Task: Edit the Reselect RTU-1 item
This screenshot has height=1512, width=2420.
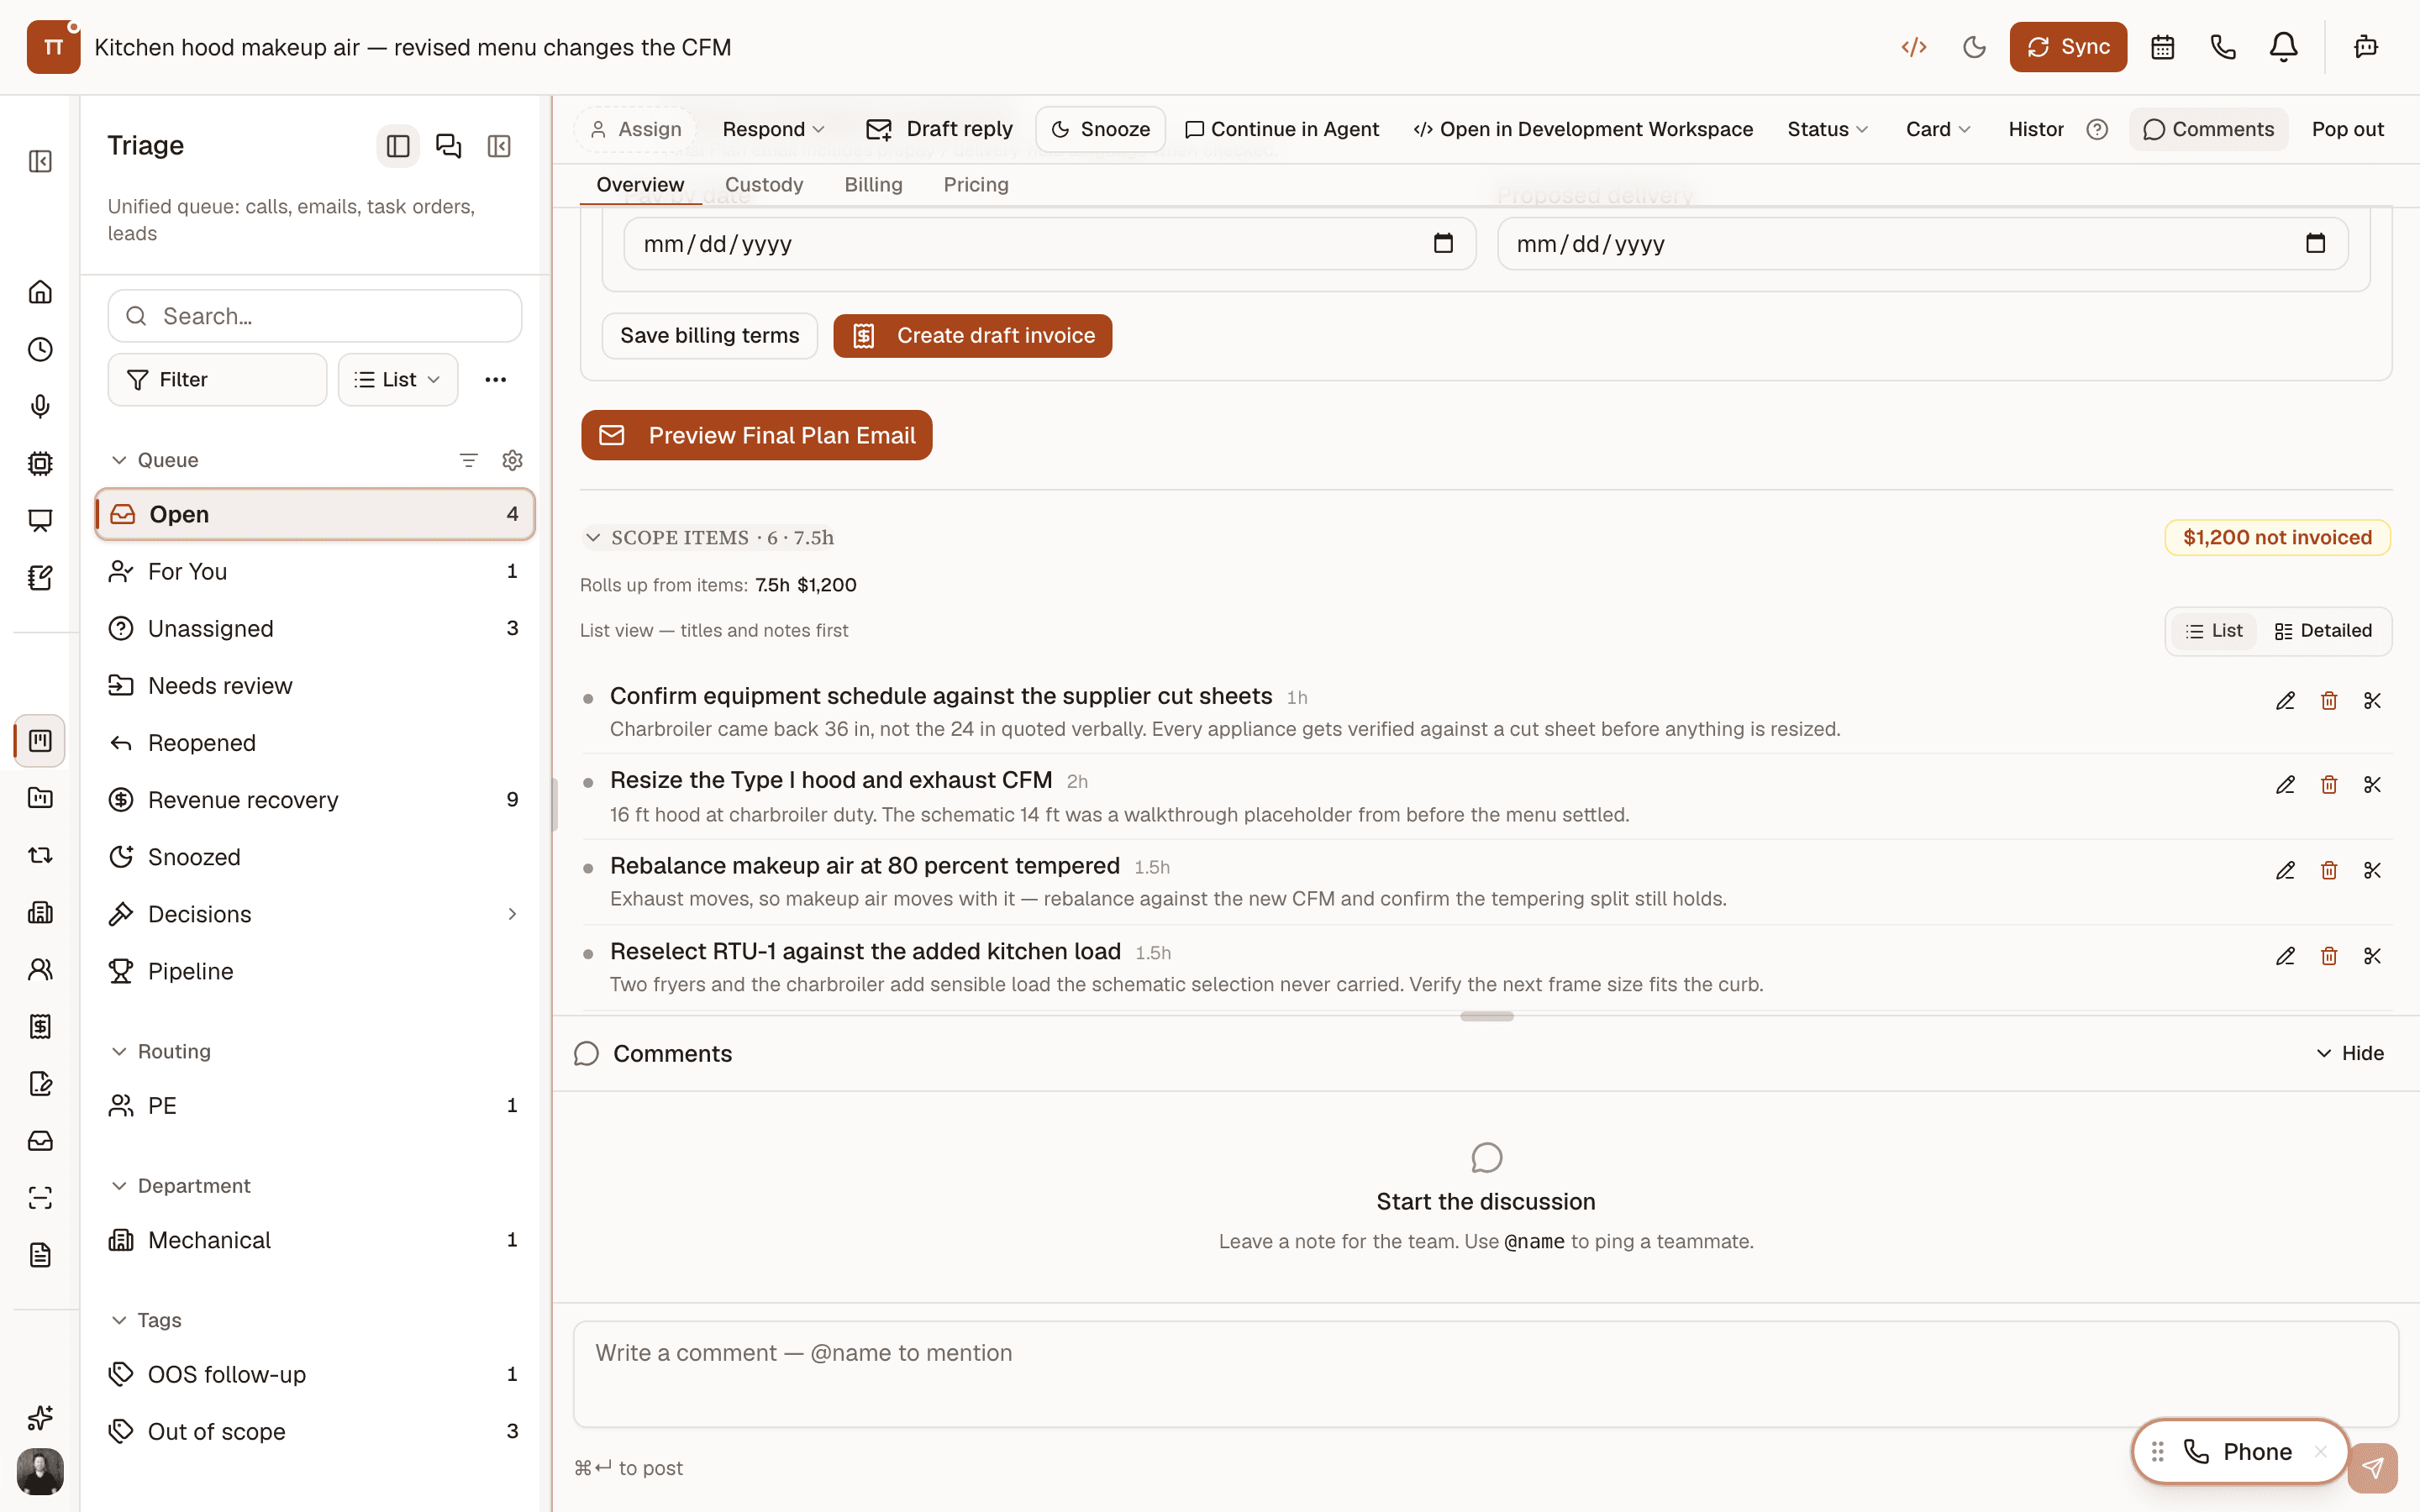Action: point(2285,956)
